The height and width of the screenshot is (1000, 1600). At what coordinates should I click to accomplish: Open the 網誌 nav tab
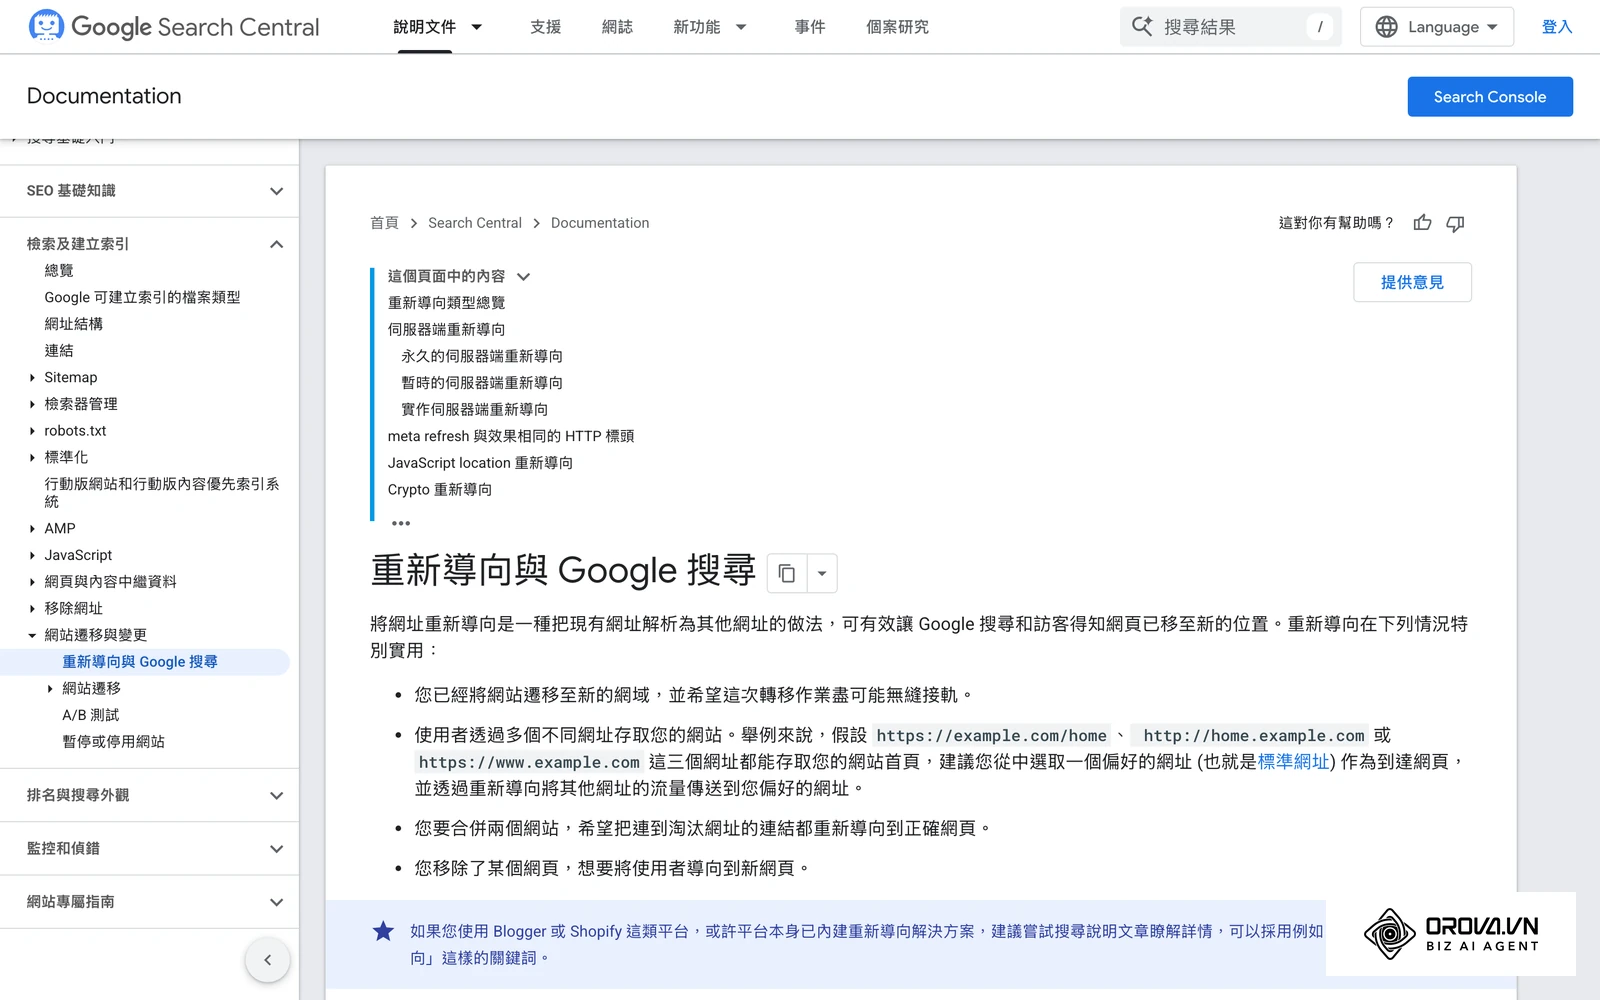coord(617,27)
